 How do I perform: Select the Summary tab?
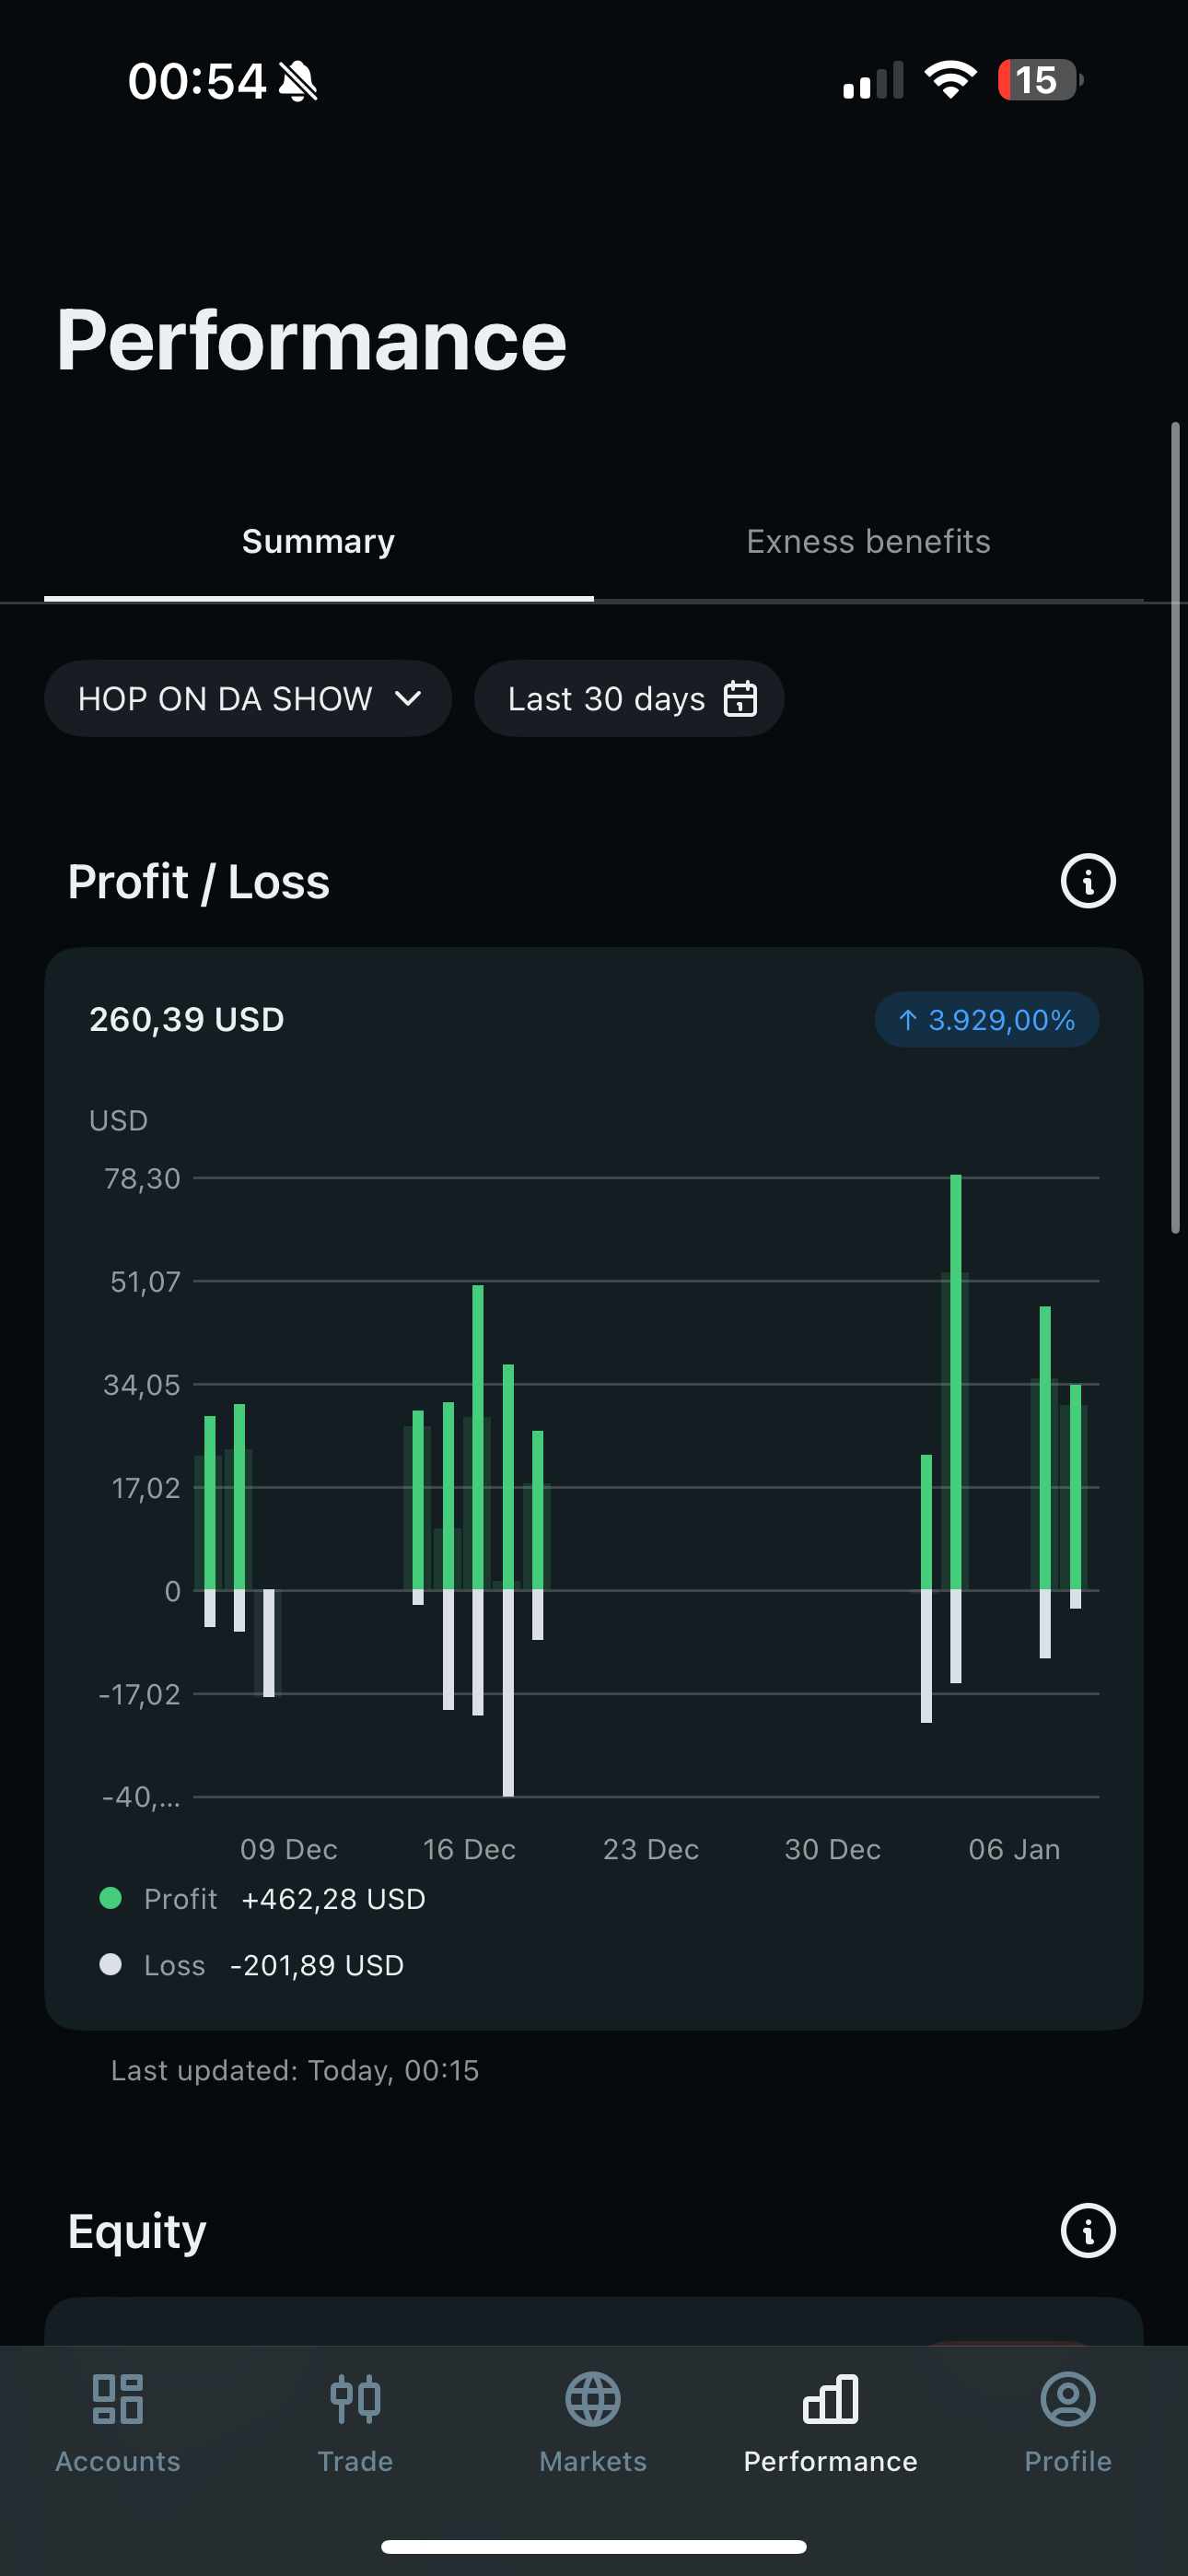(x=318, y=541)
